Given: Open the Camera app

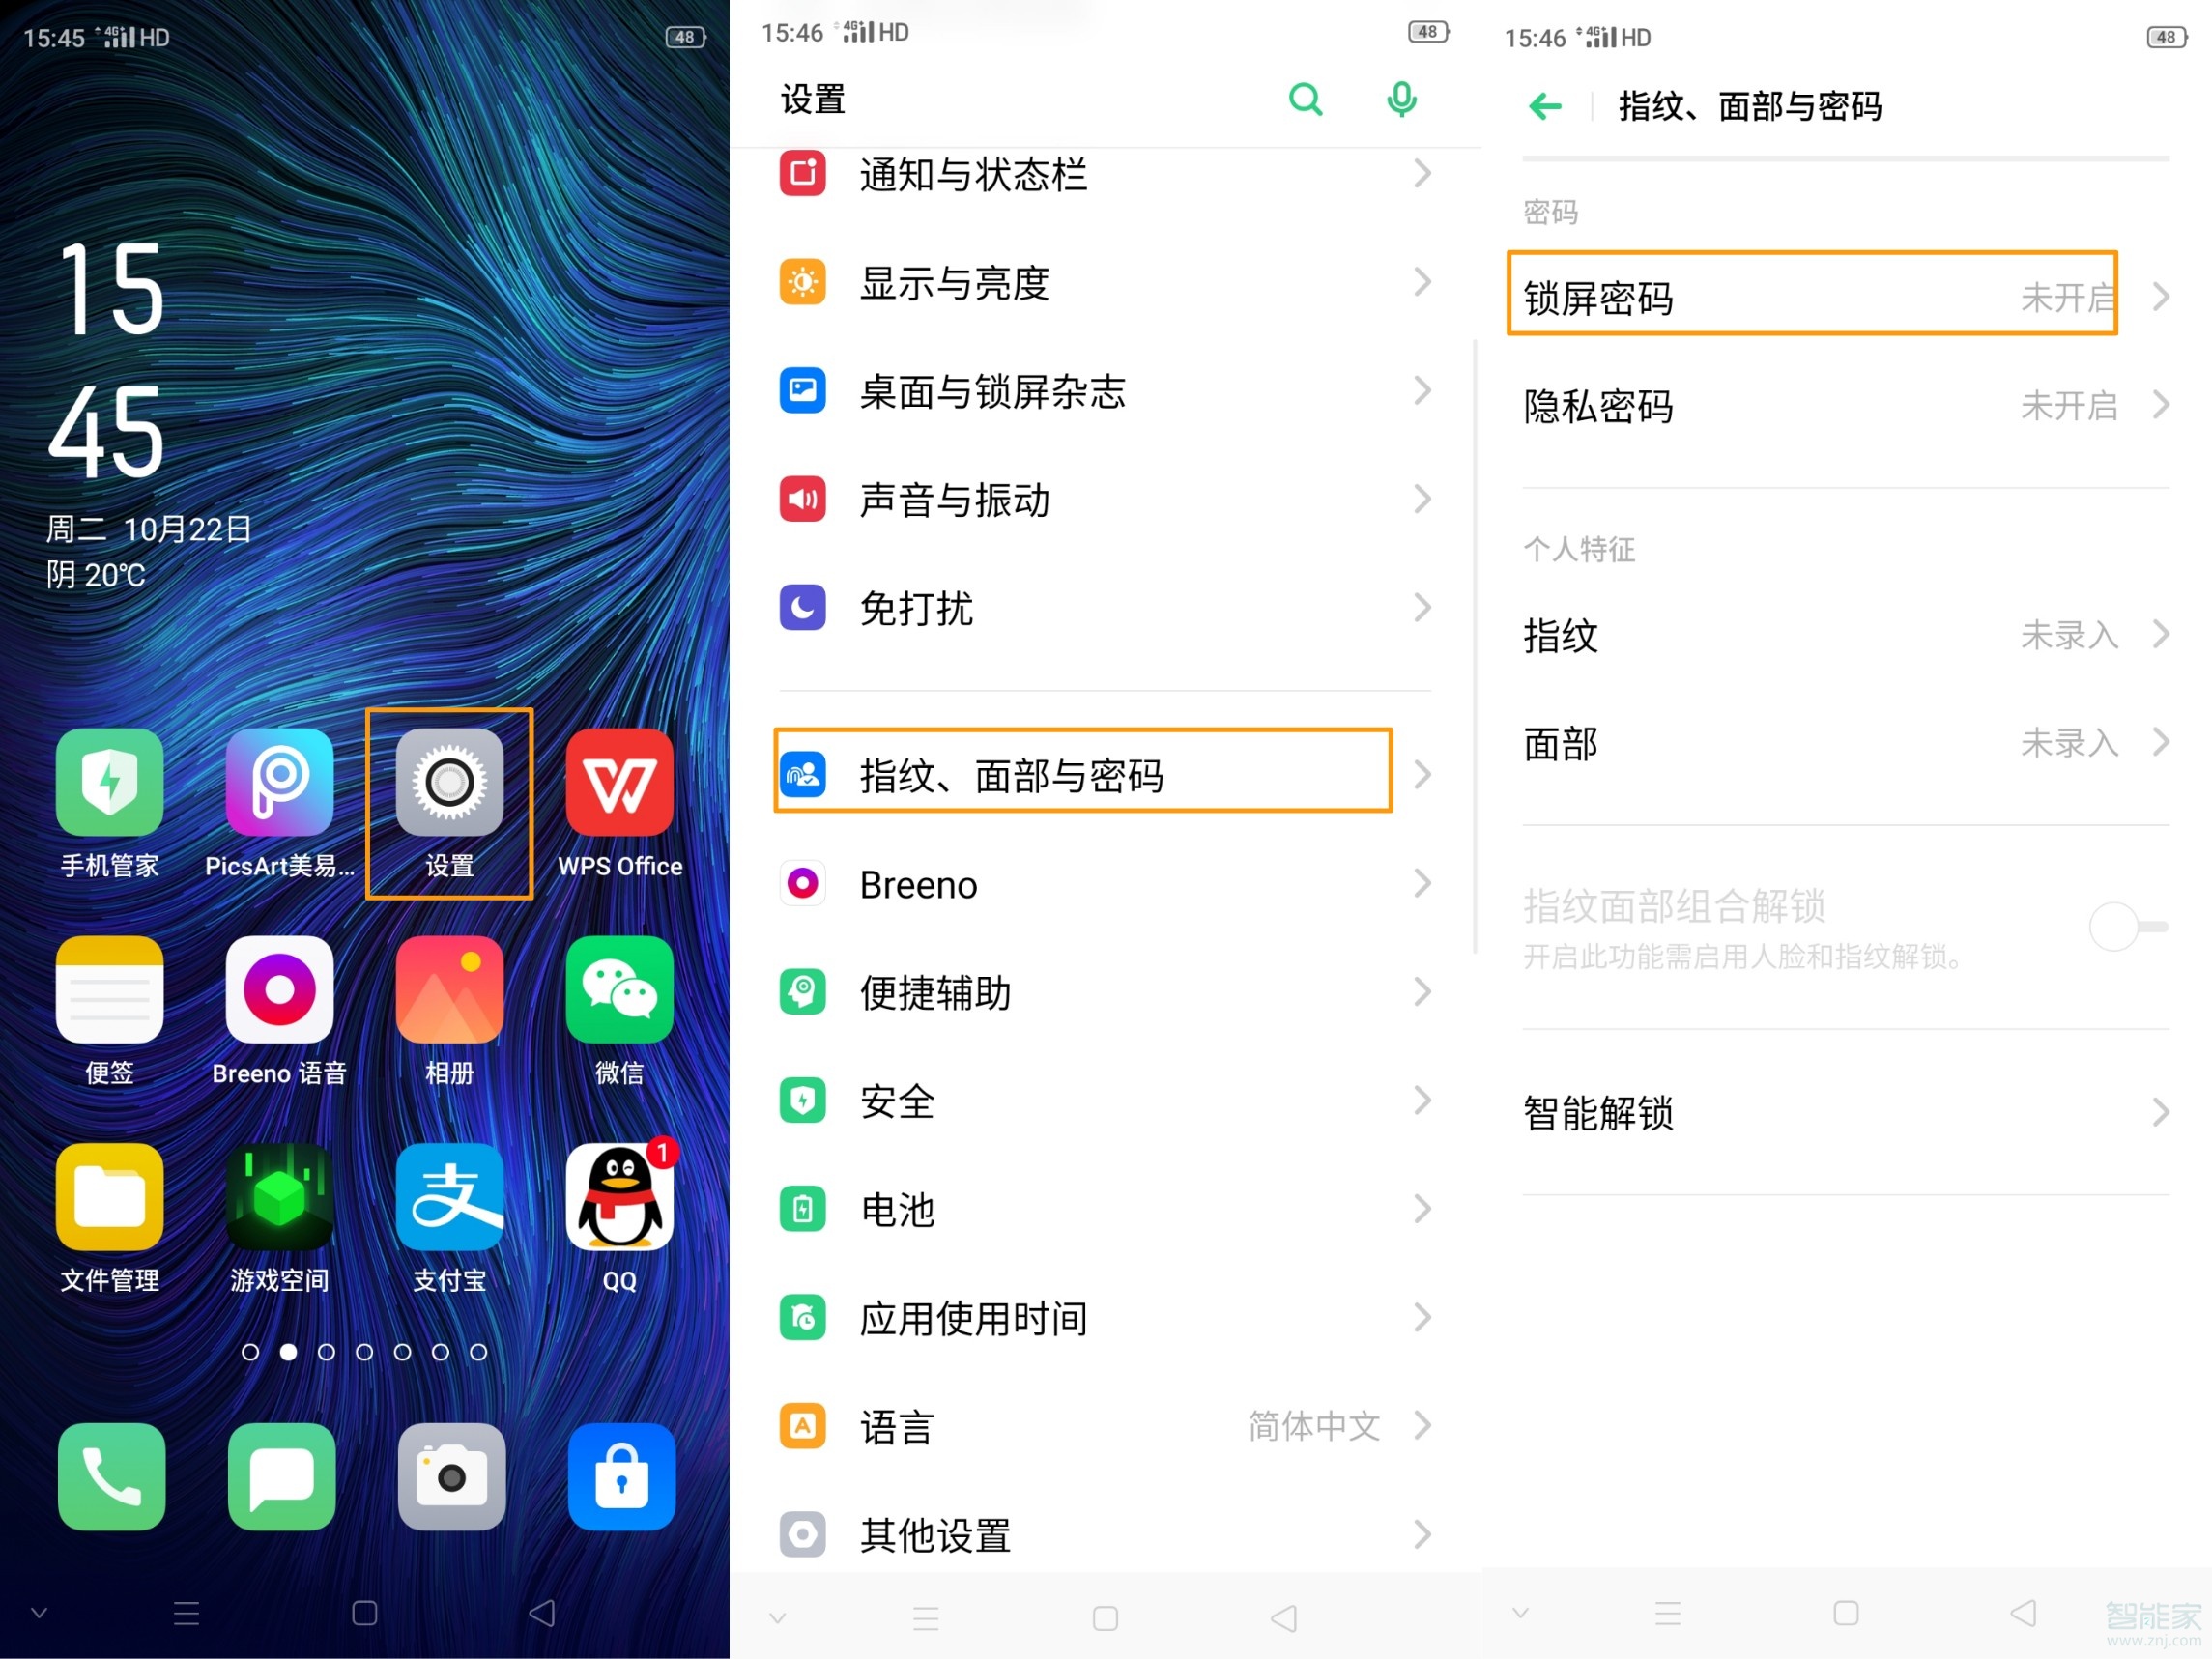Looking at the screenshot, I should point(450,1478).
